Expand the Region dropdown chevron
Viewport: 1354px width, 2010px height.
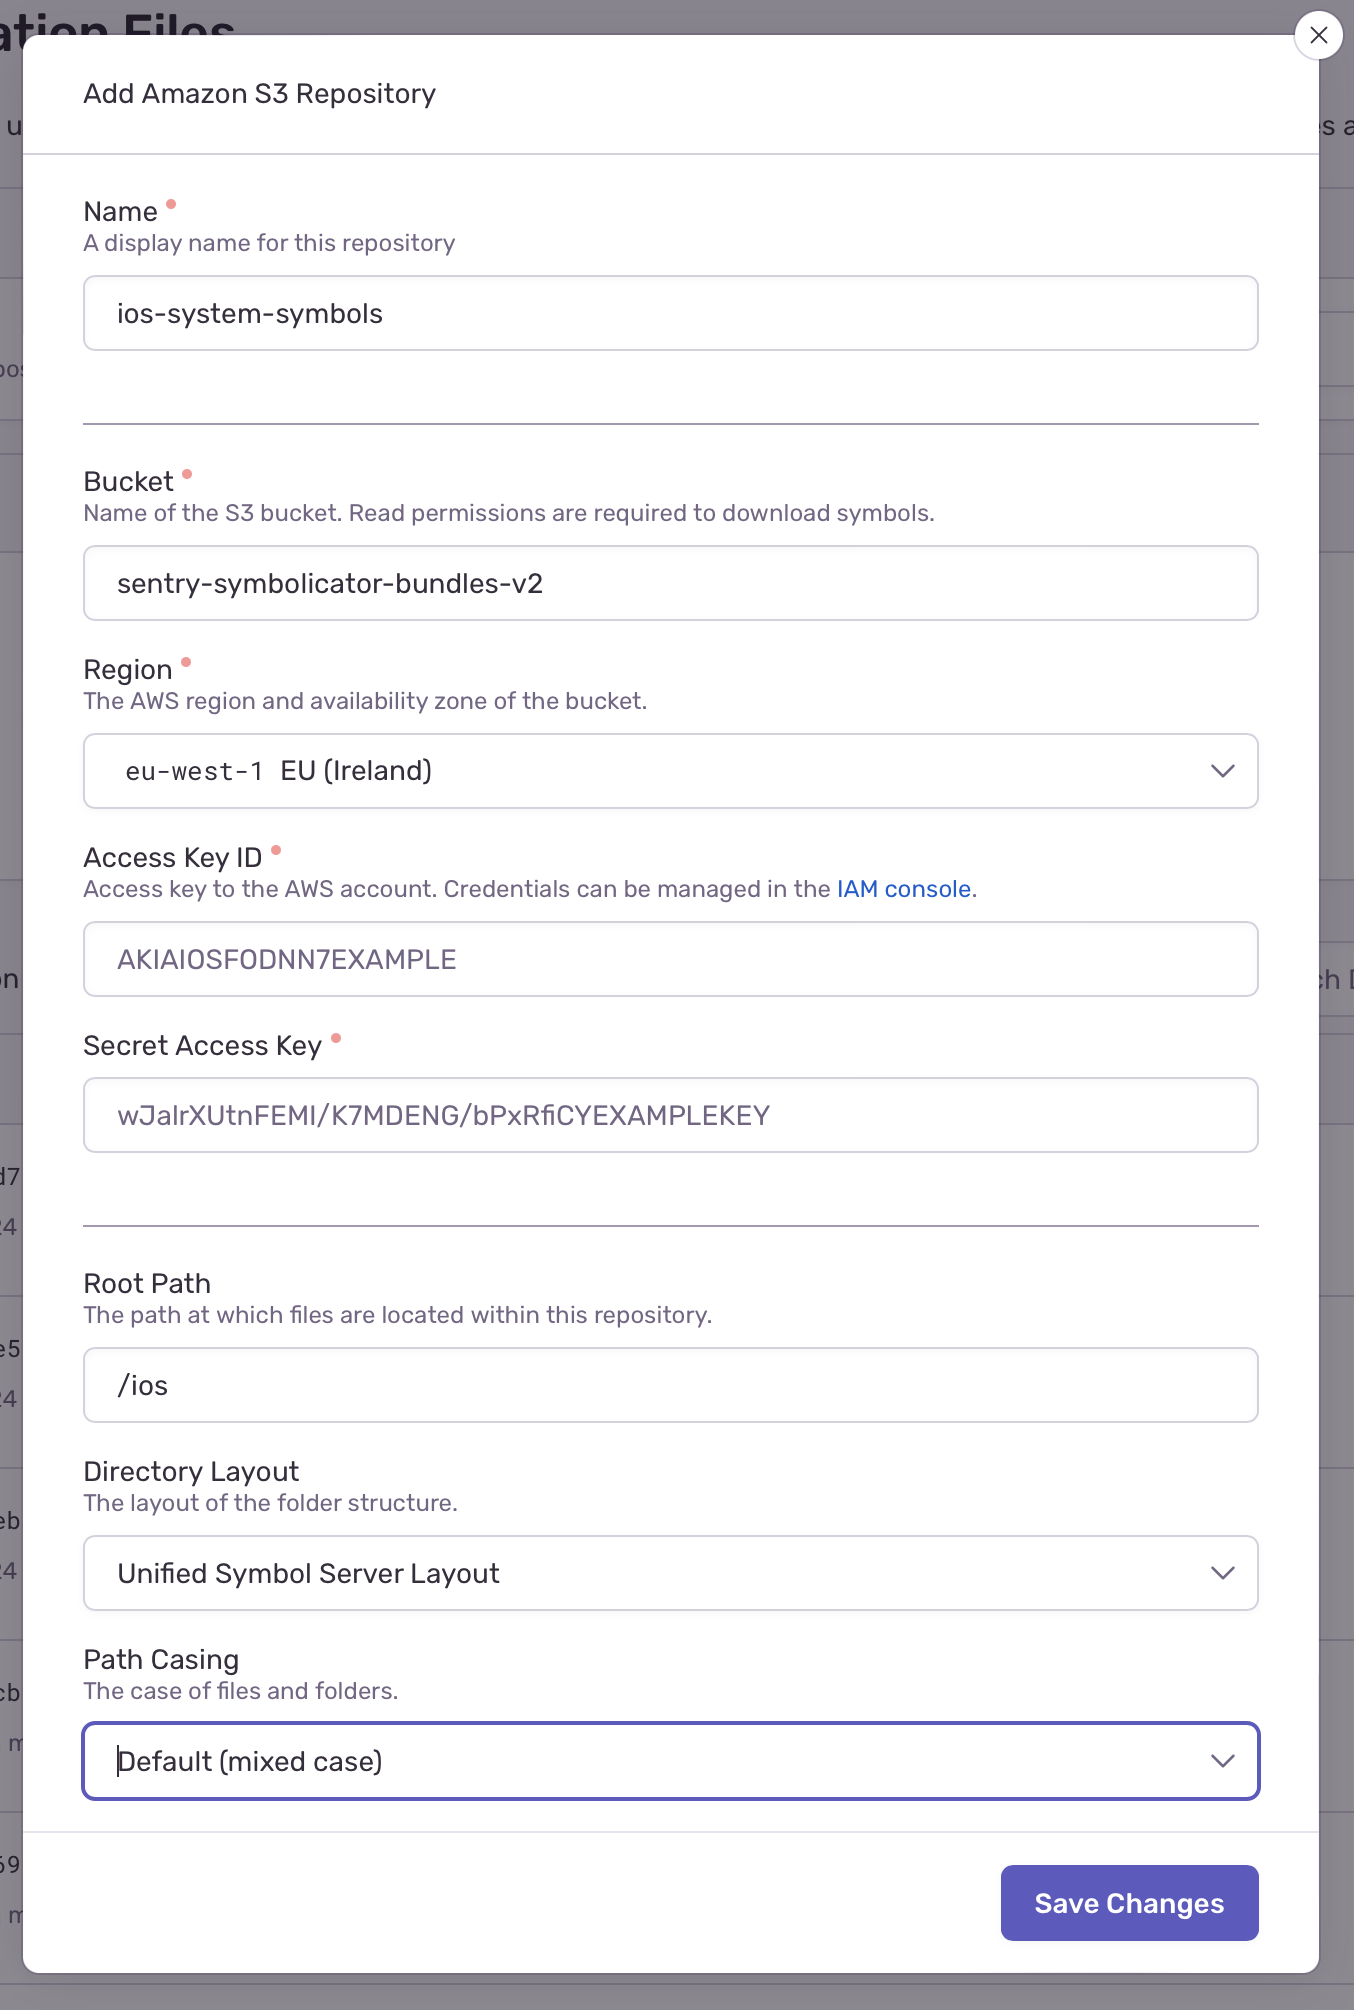coord(1222,771)
